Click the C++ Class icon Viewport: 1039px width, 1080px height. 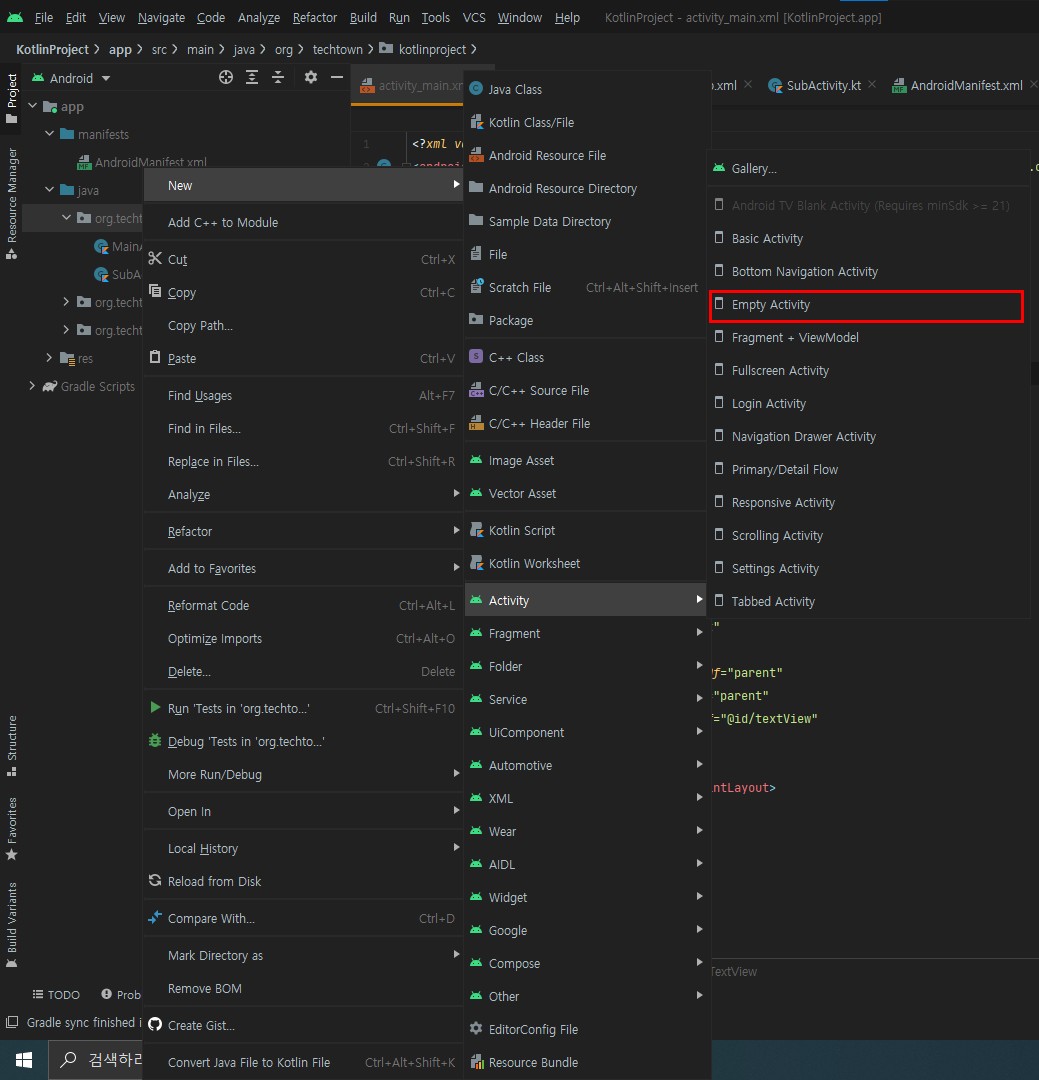point(476,357)
